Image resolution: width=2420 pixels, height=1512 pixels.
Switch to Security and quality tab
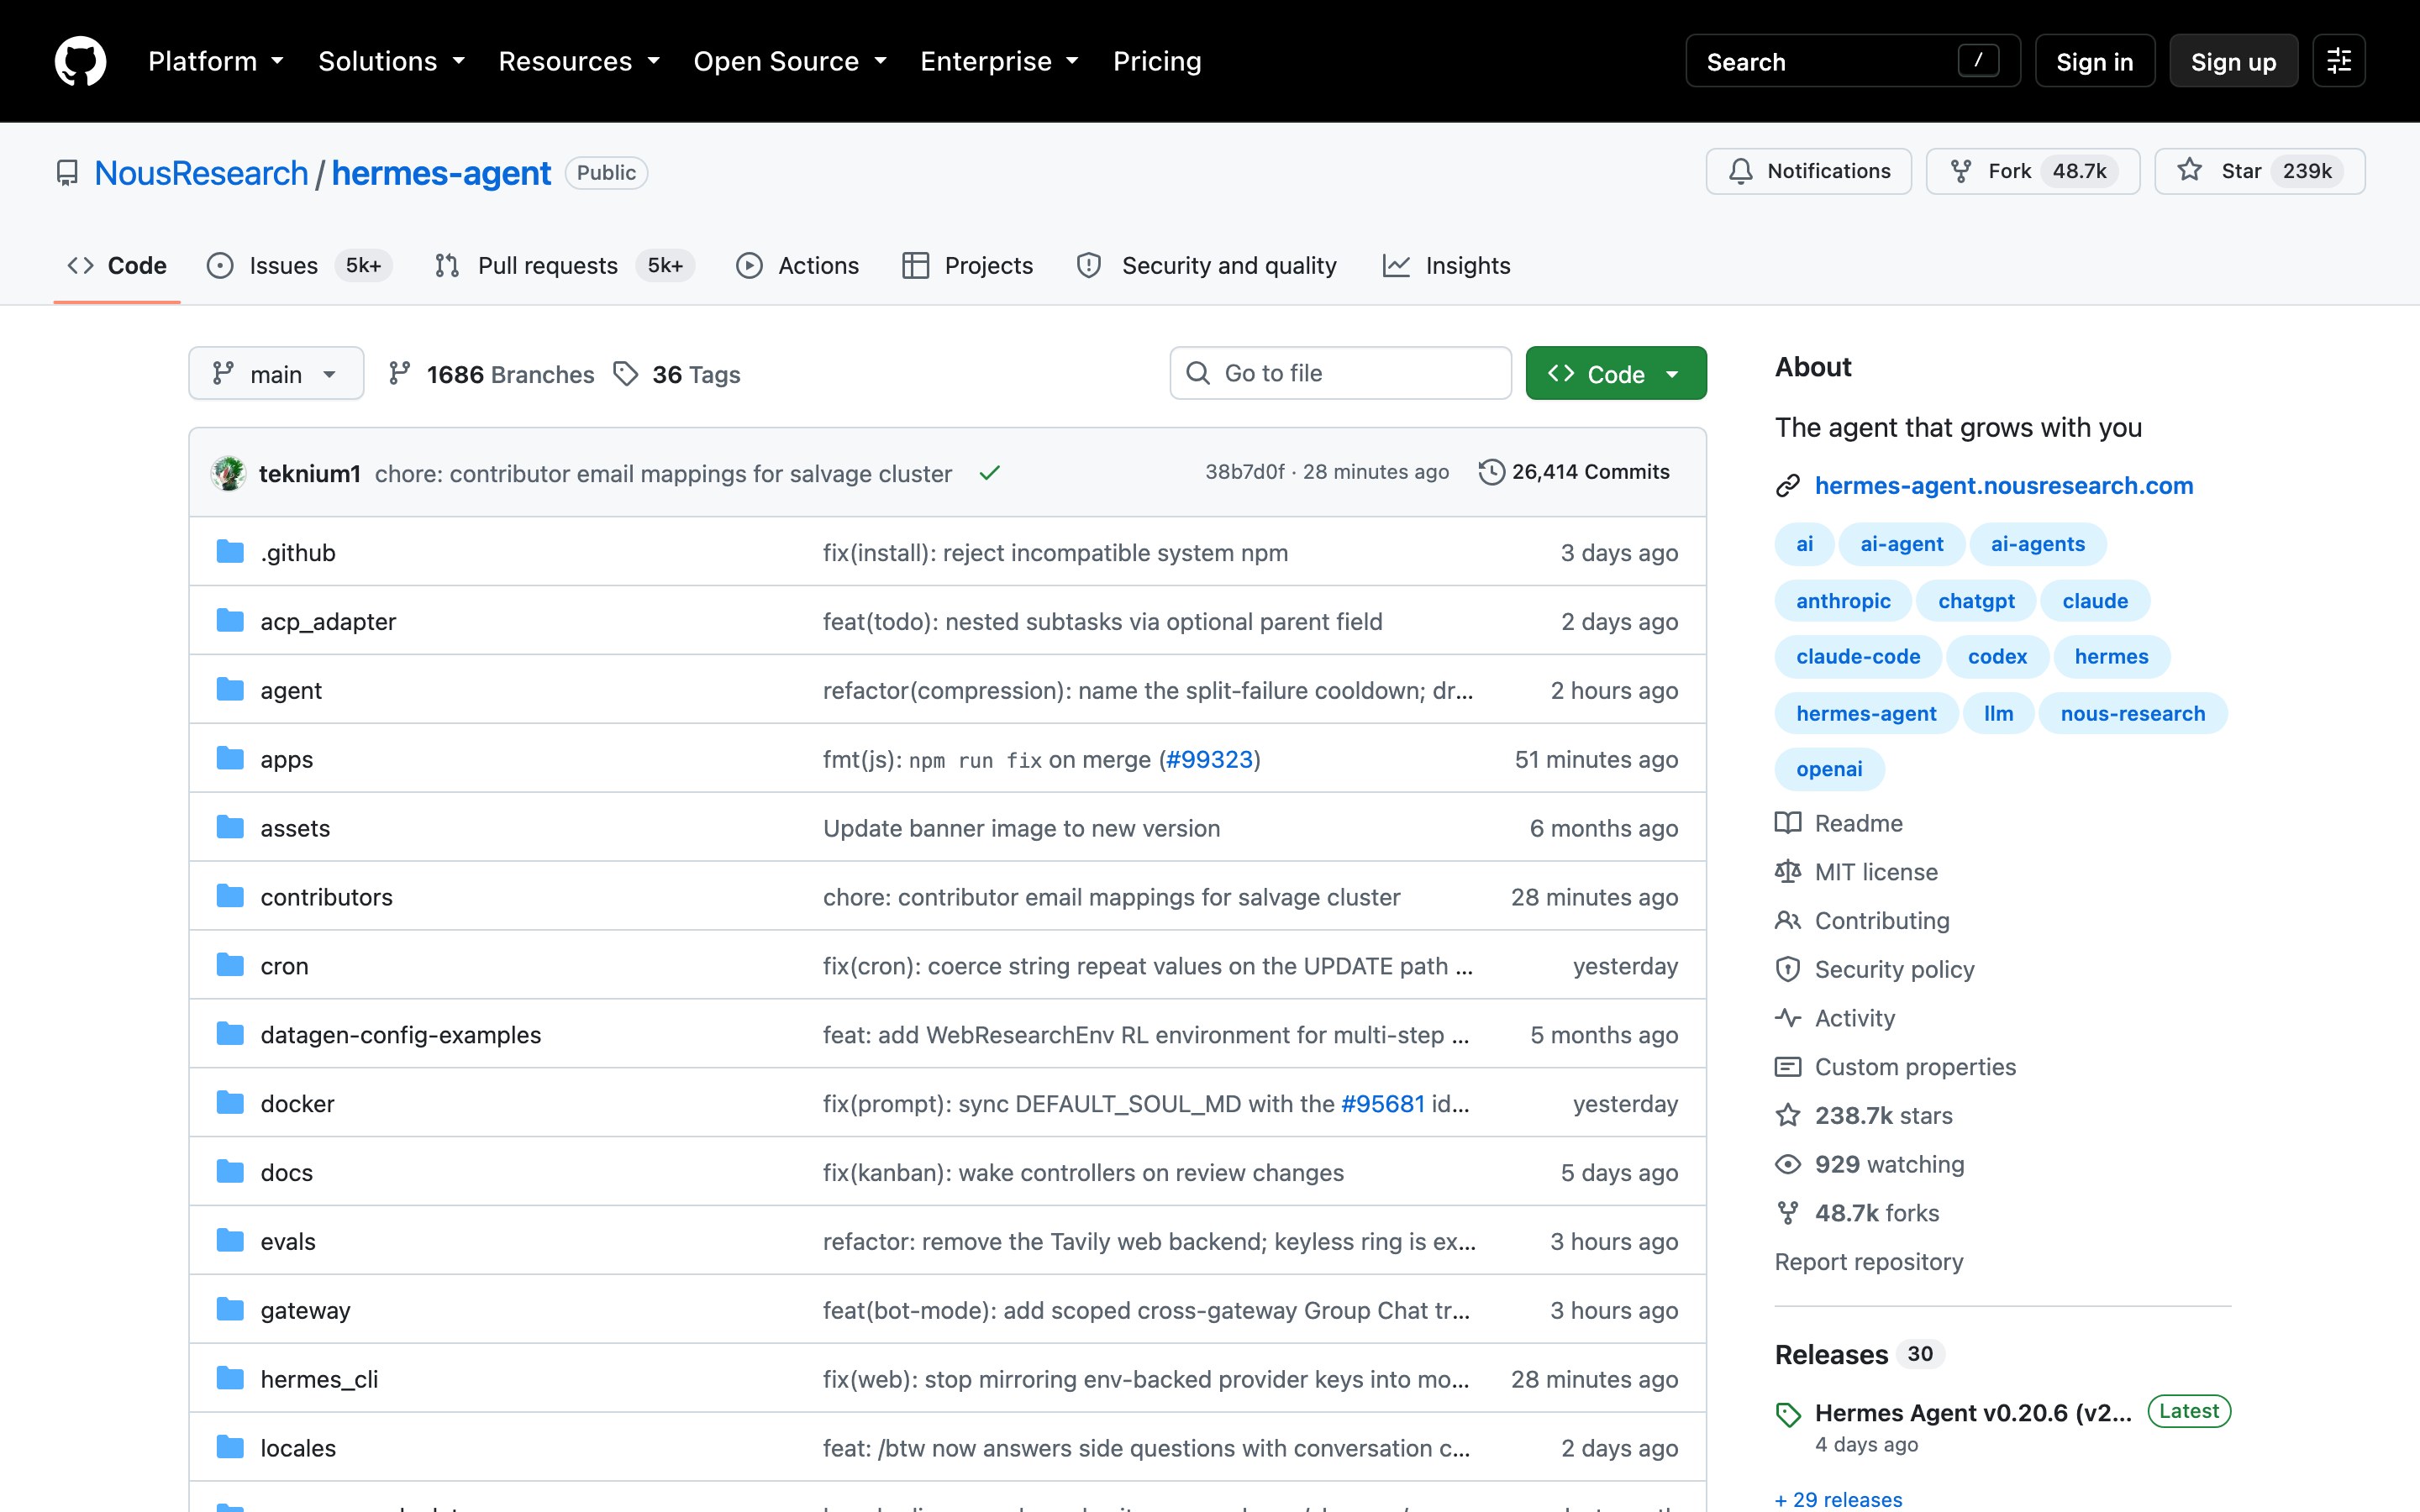(x=1206, y=266)
